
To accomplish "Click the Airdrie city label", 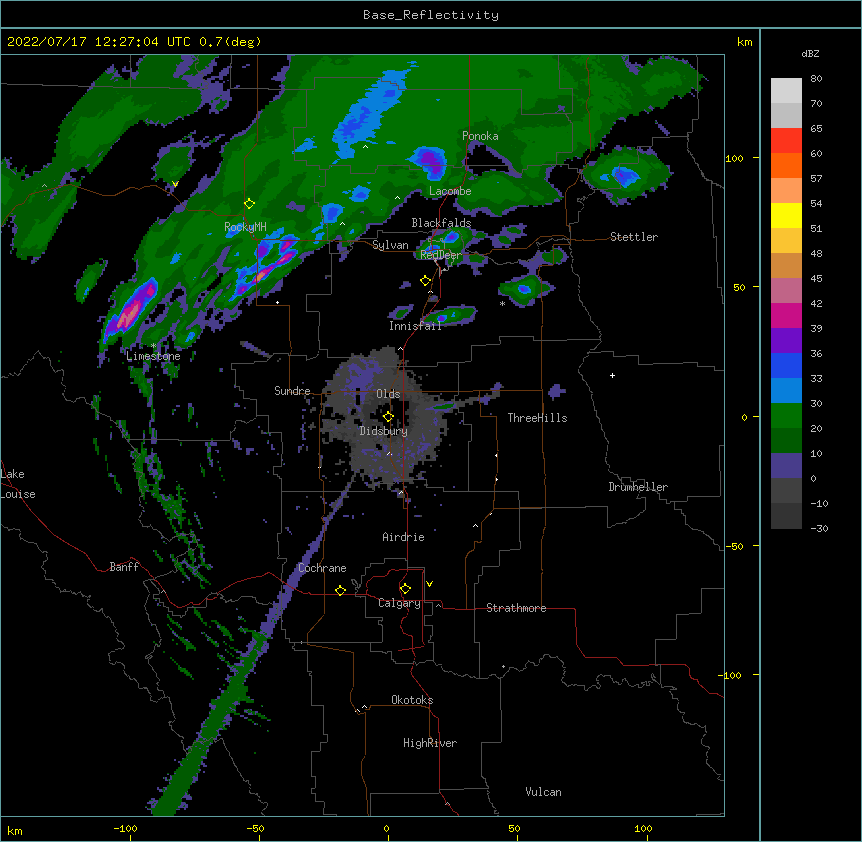I will pos(403,537).
